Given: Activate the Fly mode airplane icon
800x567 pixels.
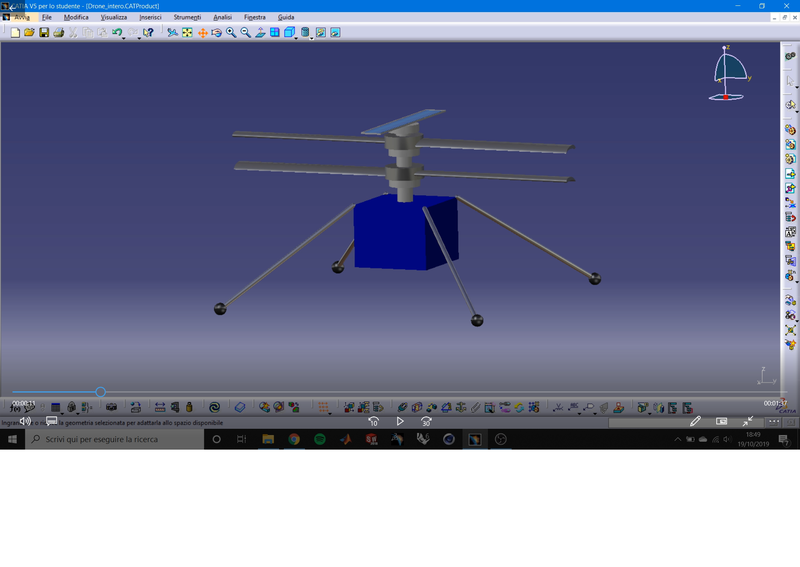Looking at the screenshot, I should [x=172, y=33].
